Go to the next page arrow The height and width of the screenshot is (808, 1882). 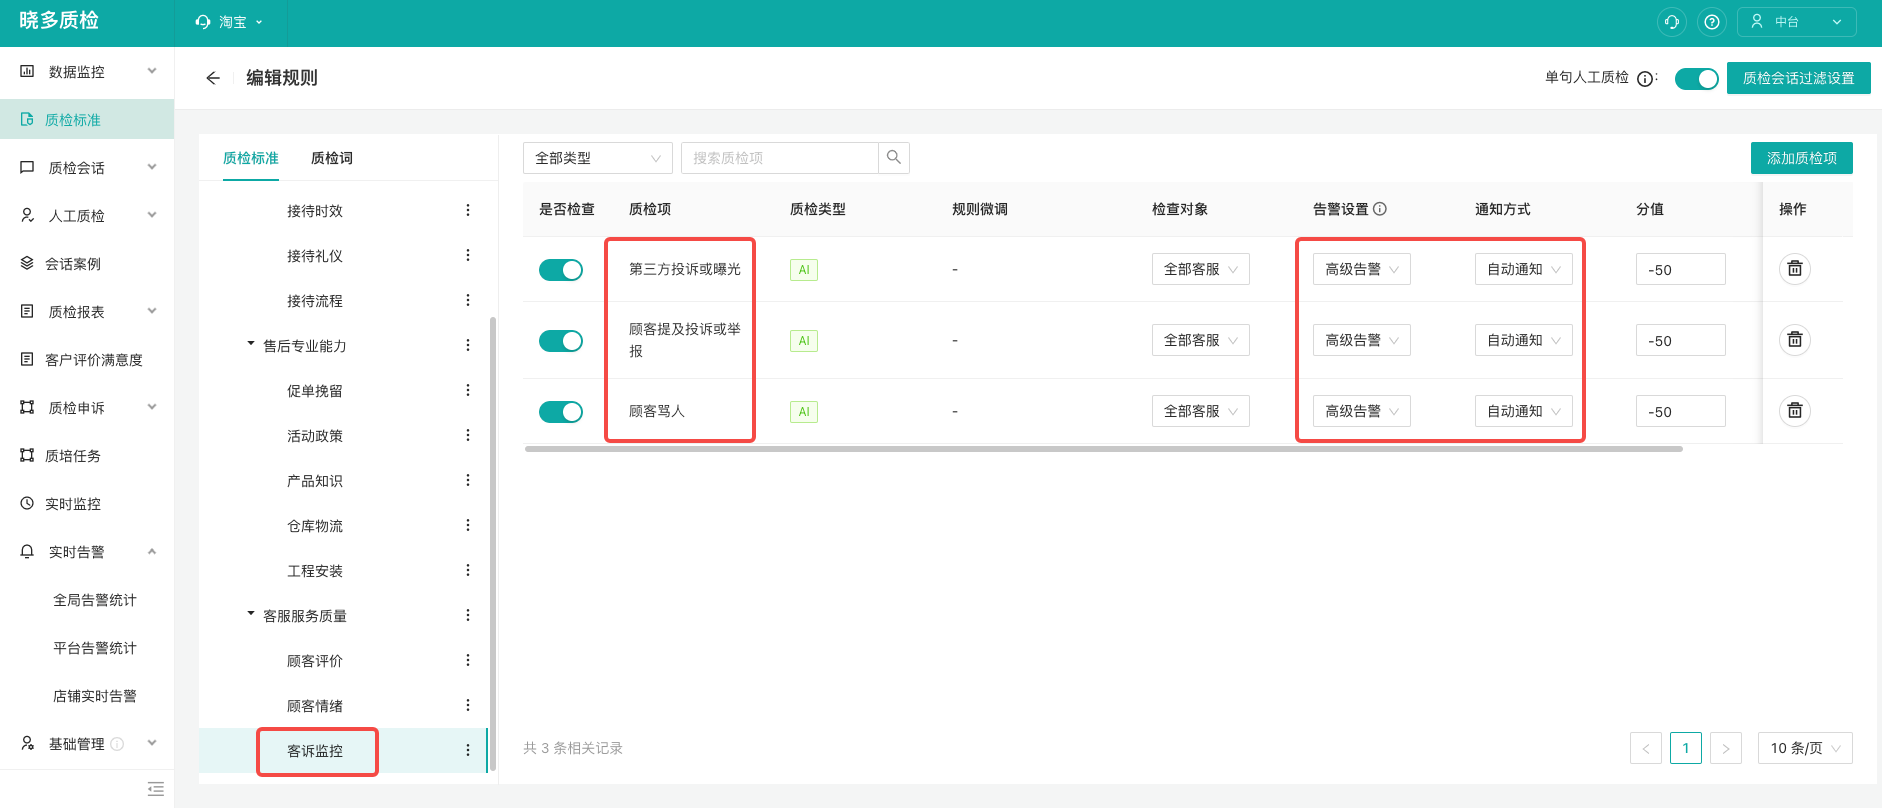pos(1726,748)
